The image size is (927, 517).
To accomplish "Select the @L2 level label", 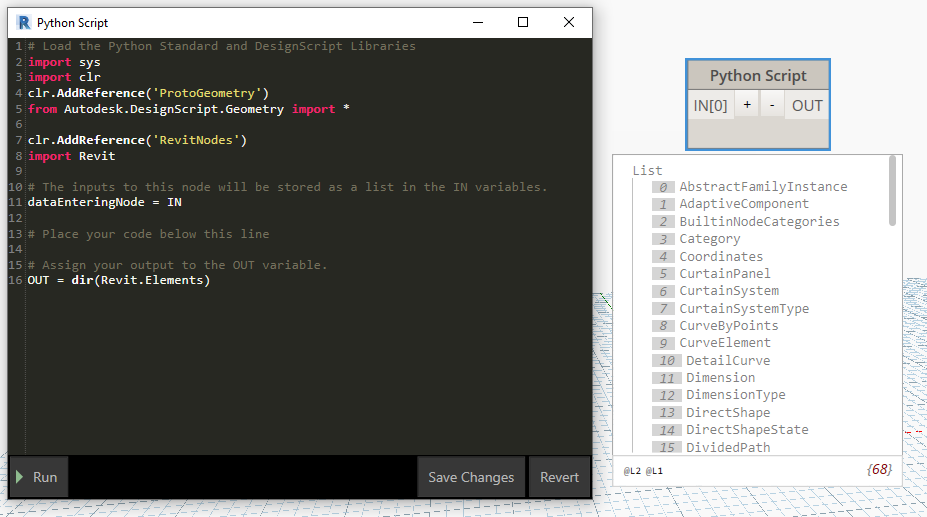I will 632,471.
